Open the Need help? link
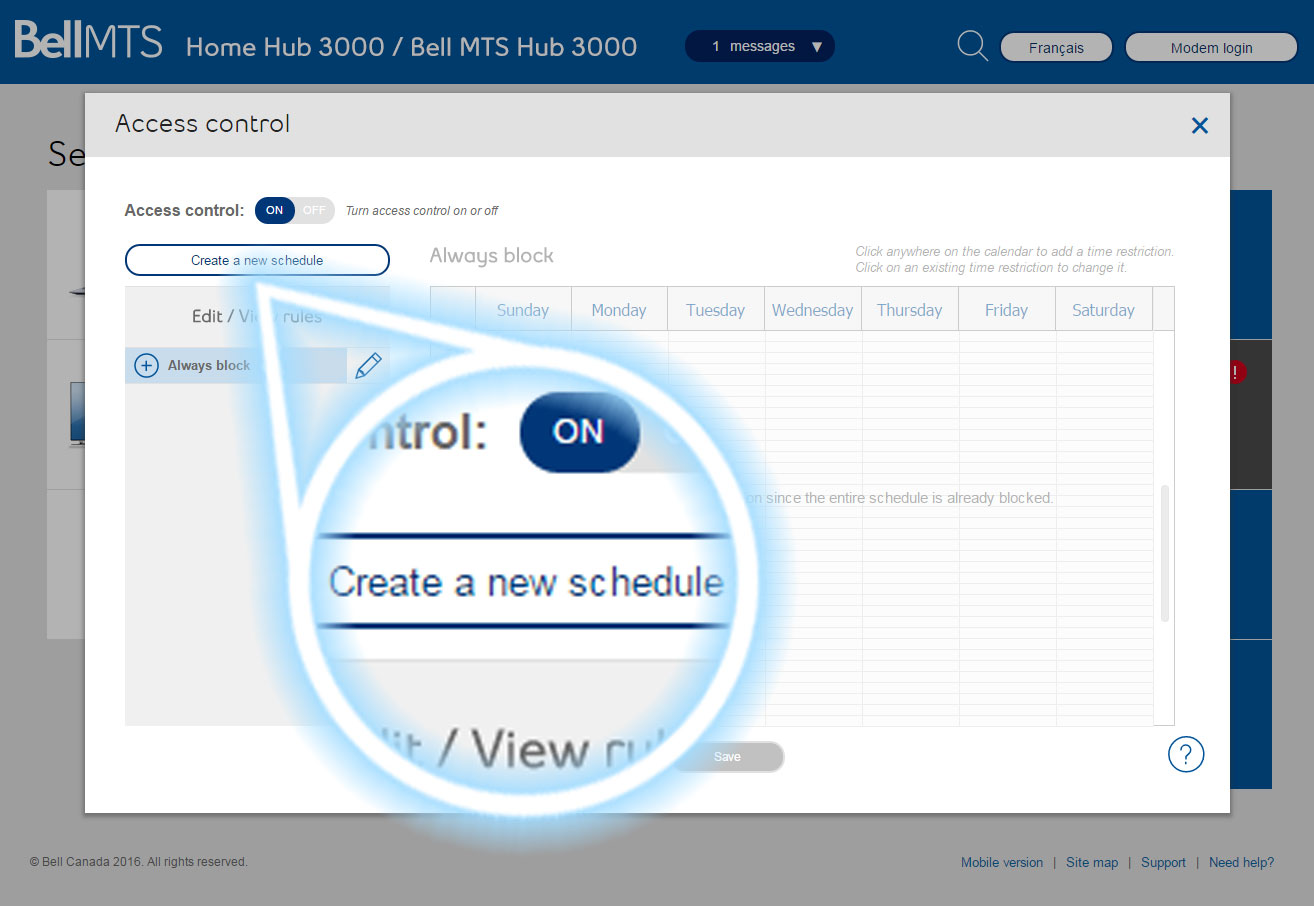The height and width of the screenshot is (906, 1314). (x=1241, y=863)
